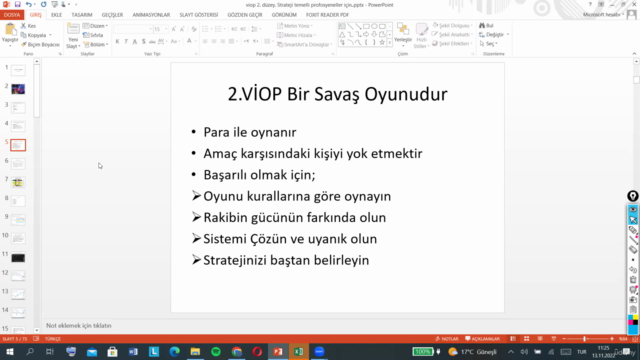
Task: Toggle the eye visibility icon on the annotation toolbar
Action: (633, 210)
